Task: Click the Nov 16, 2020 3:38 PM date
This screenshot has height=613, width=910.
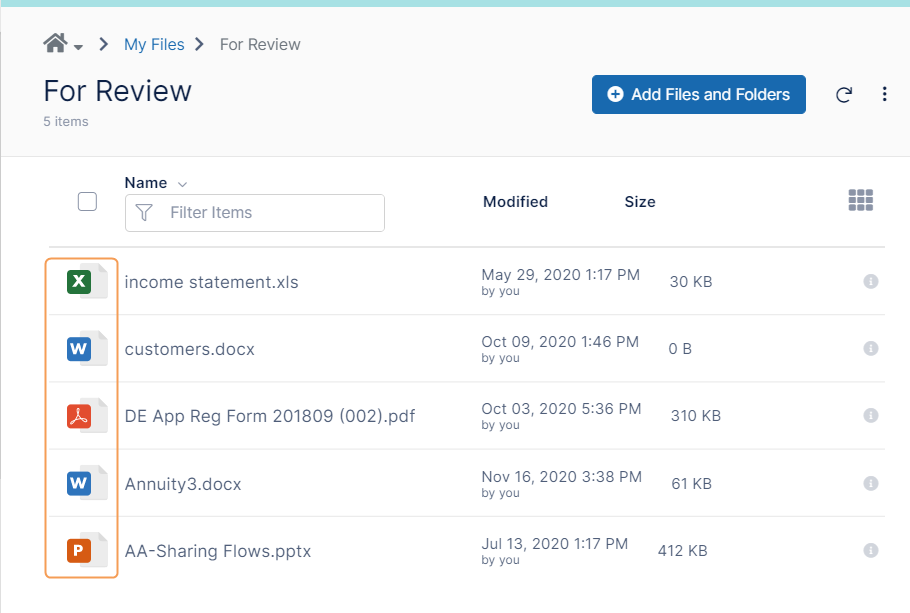Action: 562,477
